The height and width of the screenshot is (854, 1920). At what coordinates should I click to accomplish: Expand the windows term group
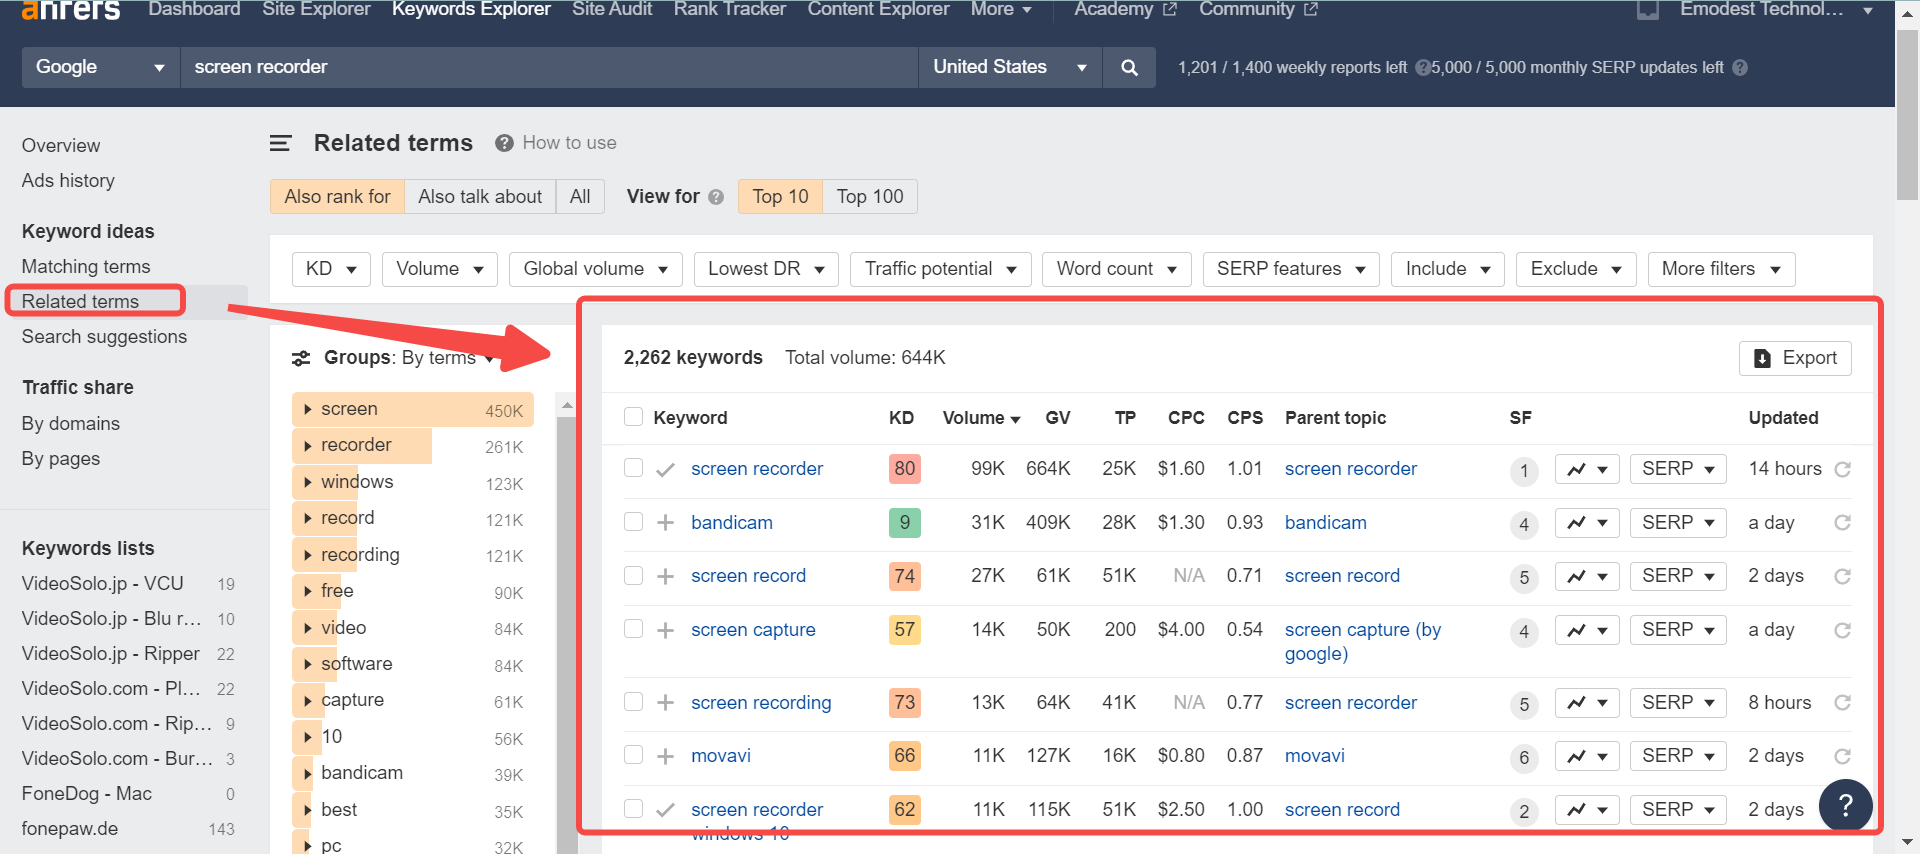308,482
